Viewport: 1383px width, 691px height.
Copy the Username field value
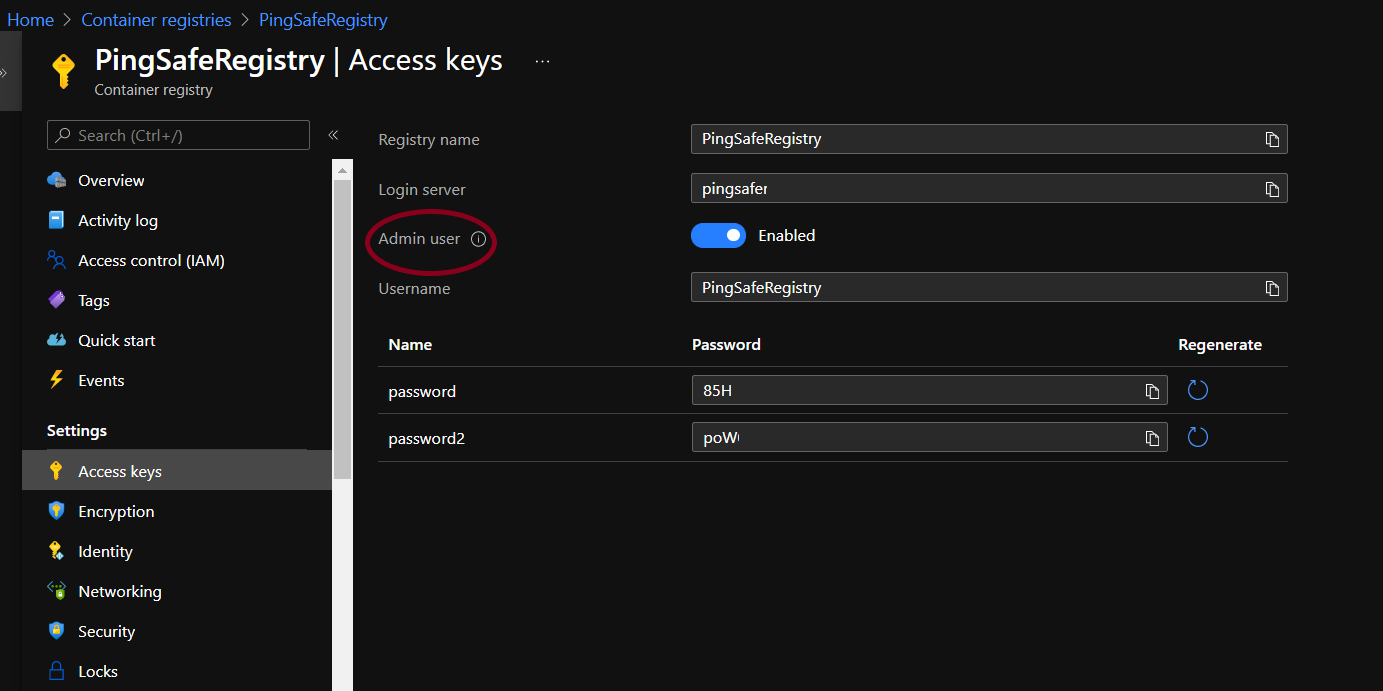click(x=1272, y=288)
